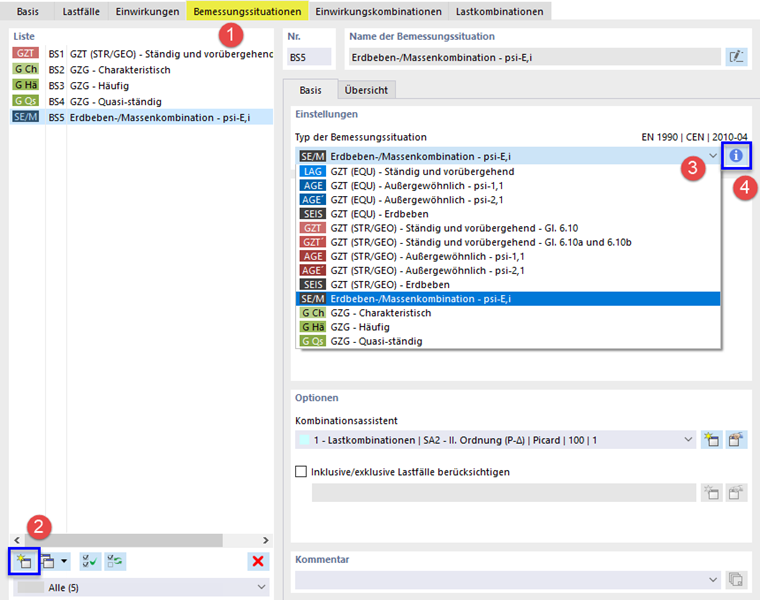The image size is (760, 600).
Task: Choose GZT (EQU) - Außergewöhnlich - psi-2,1
Action: click(x=508, y=200)
